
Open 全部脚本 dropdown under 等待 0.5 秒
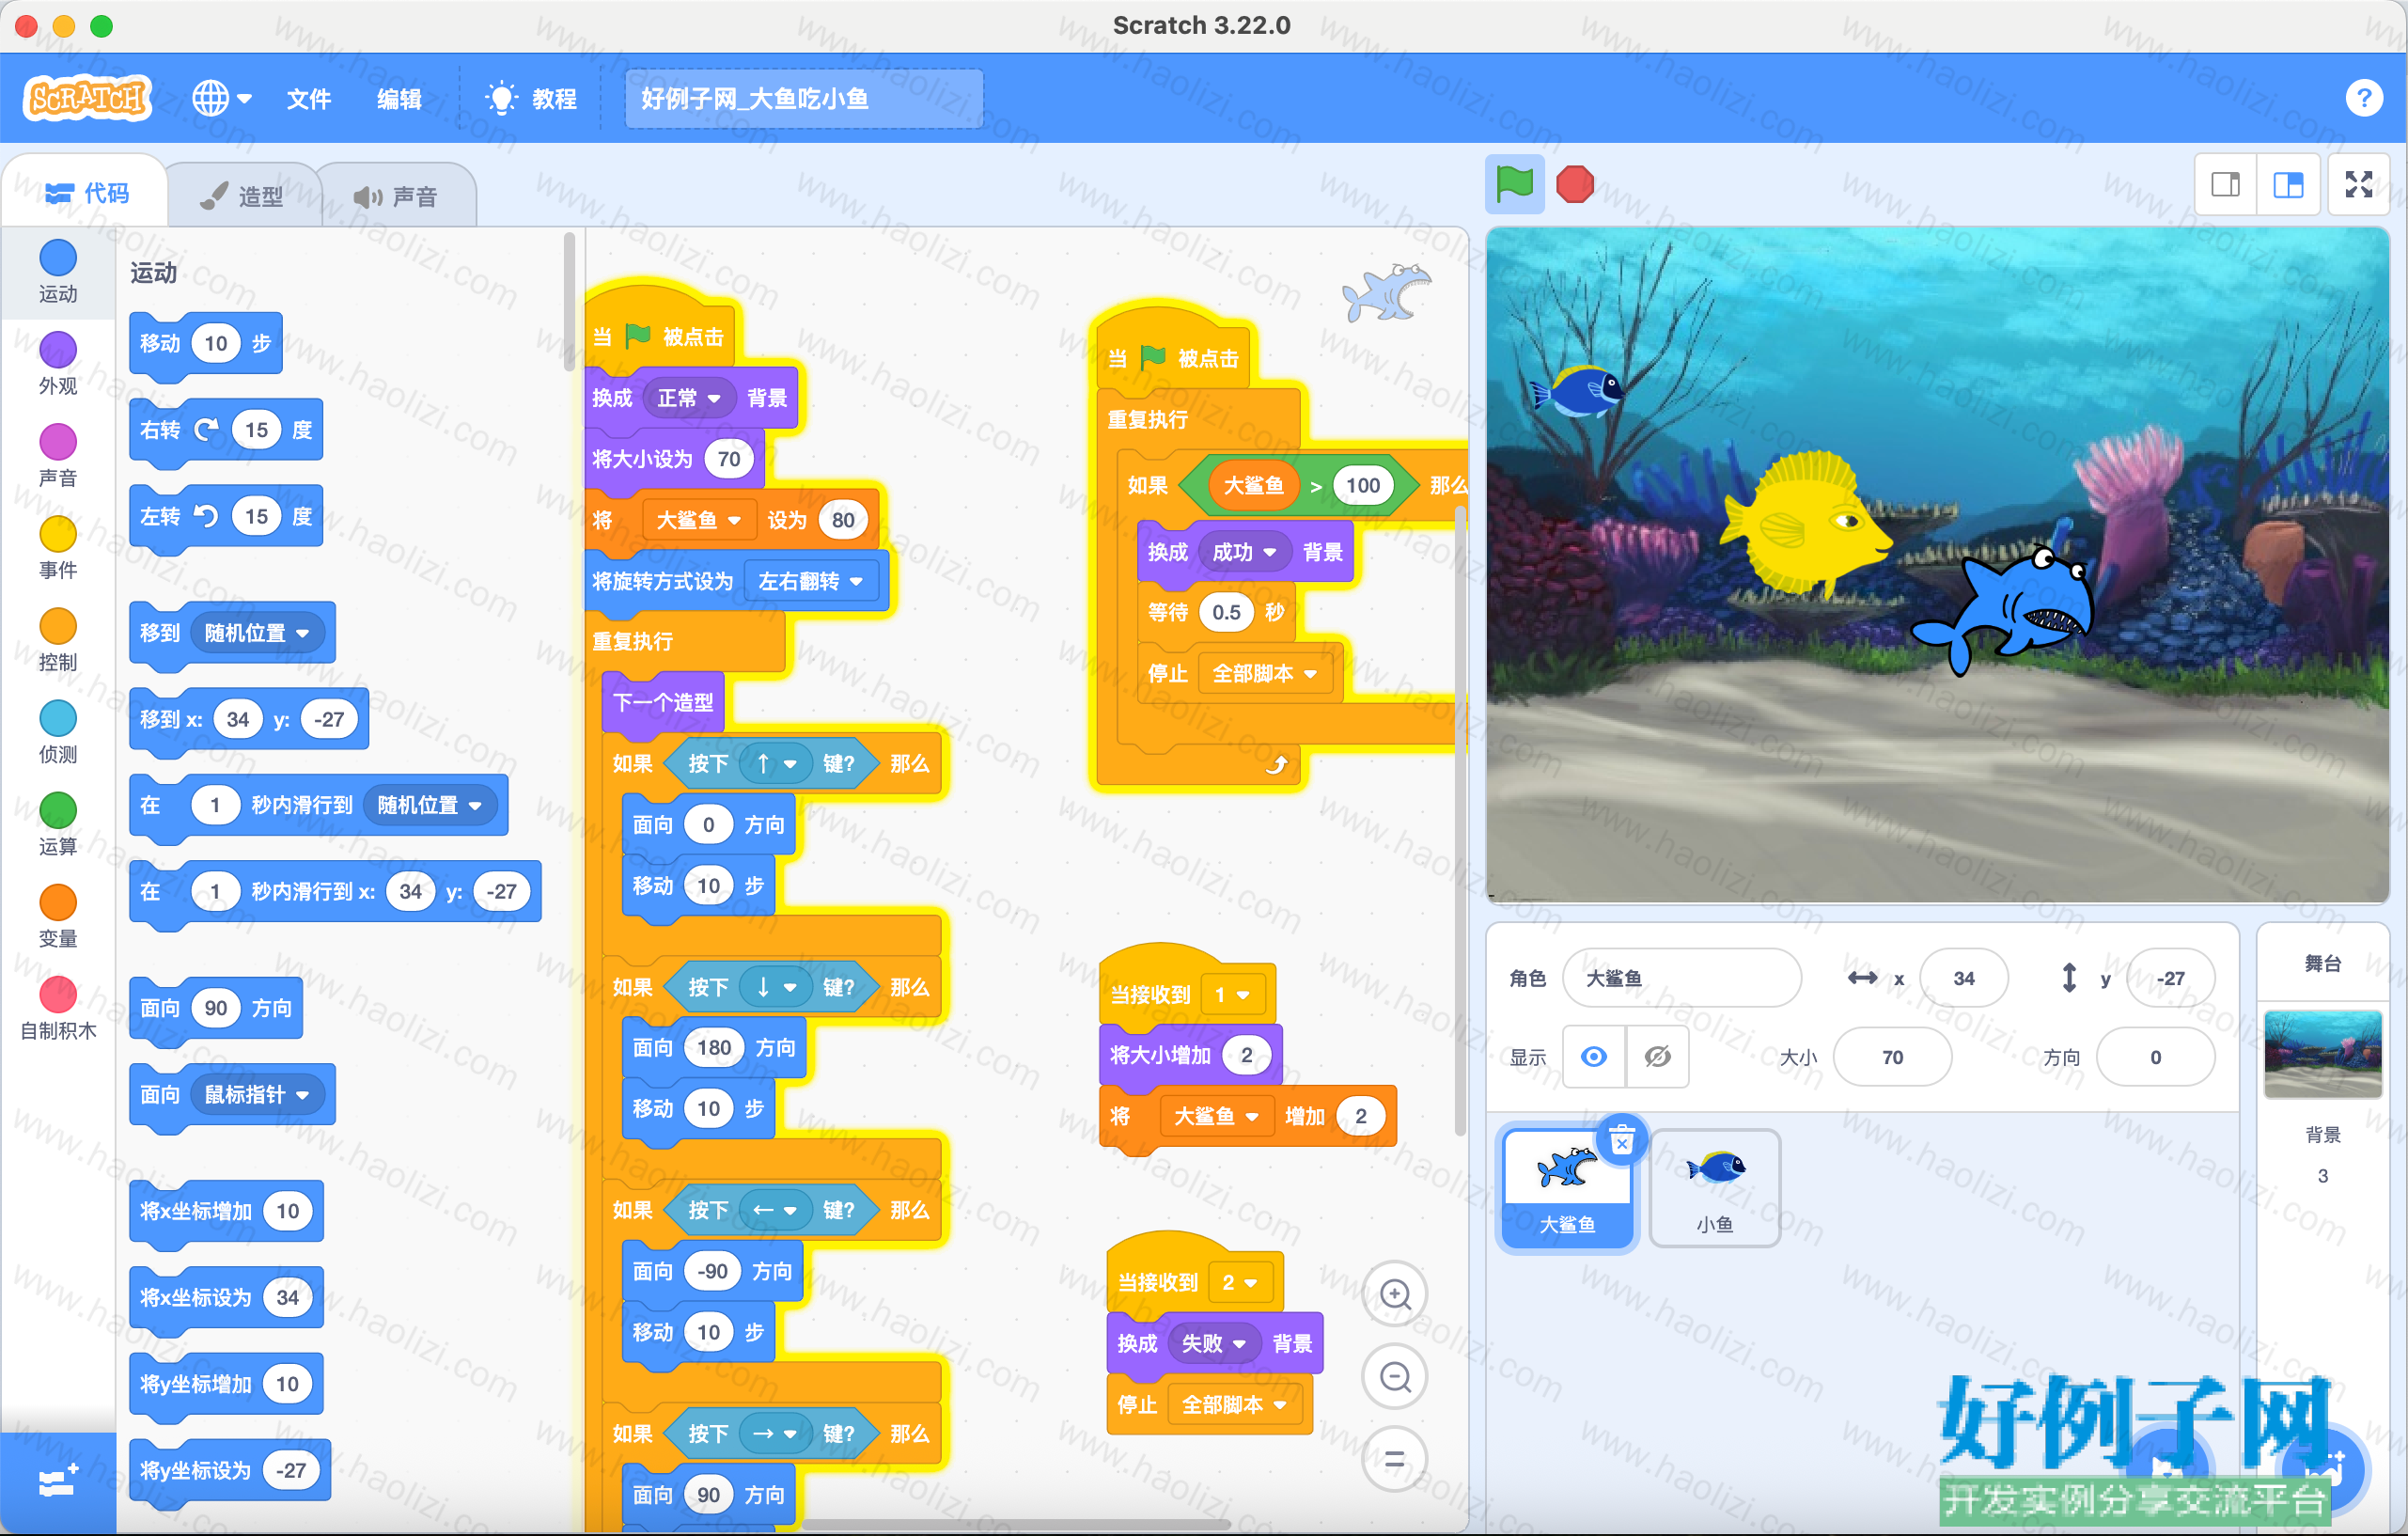[1264, 674]
